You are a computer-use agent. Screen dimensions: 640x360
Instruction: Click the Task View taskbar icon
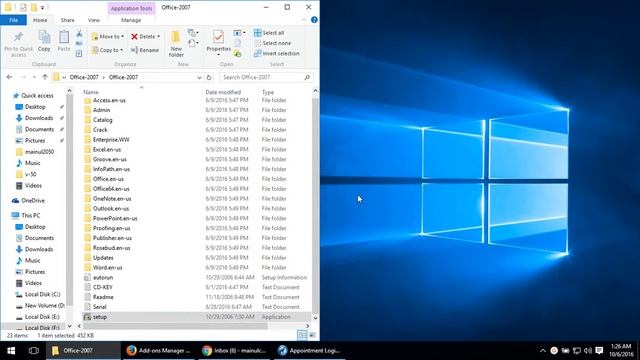[x=34, y=351]
